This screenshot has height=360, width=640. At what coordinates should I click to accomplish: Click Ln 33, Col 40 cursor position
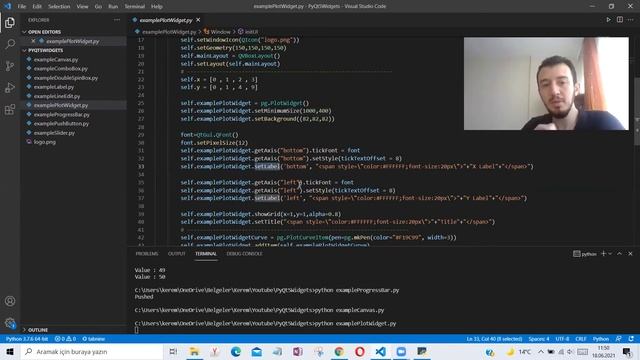click(494, 339)
